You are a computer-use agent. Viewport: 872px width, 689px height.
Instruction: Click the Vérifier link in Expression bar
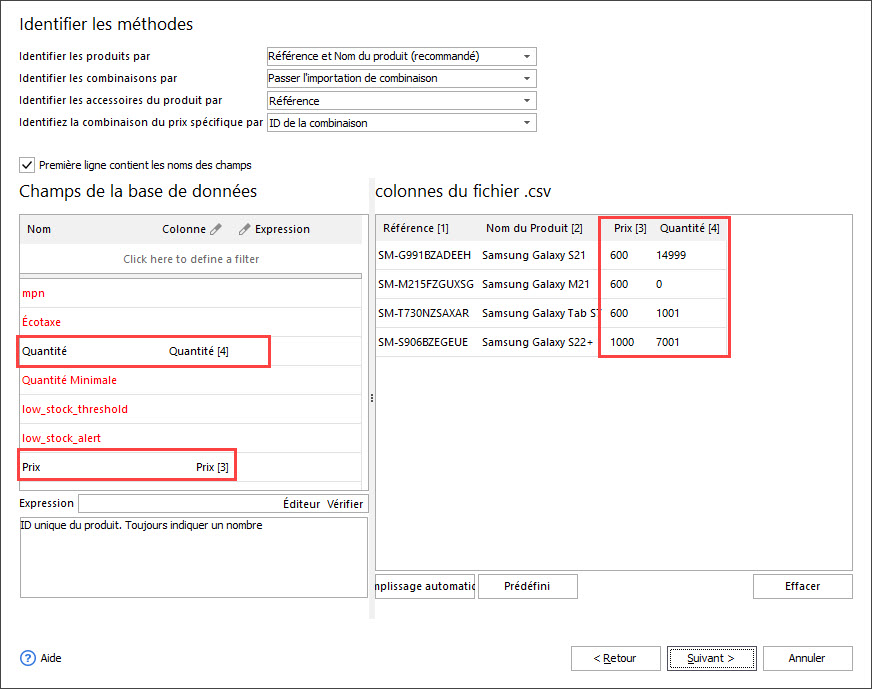point(345,504)
